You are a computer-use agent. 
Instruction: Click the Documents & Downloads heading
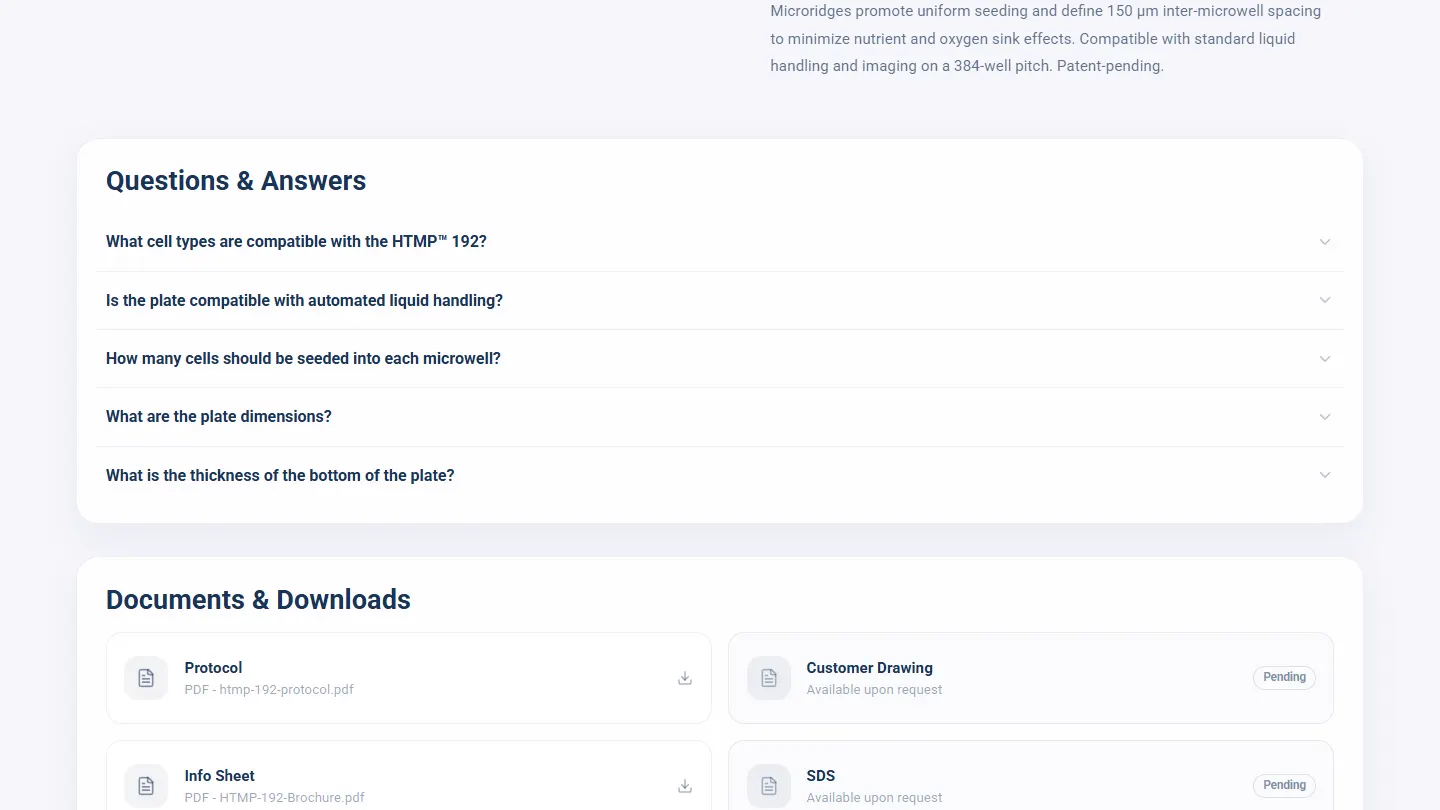click(258, 600)
